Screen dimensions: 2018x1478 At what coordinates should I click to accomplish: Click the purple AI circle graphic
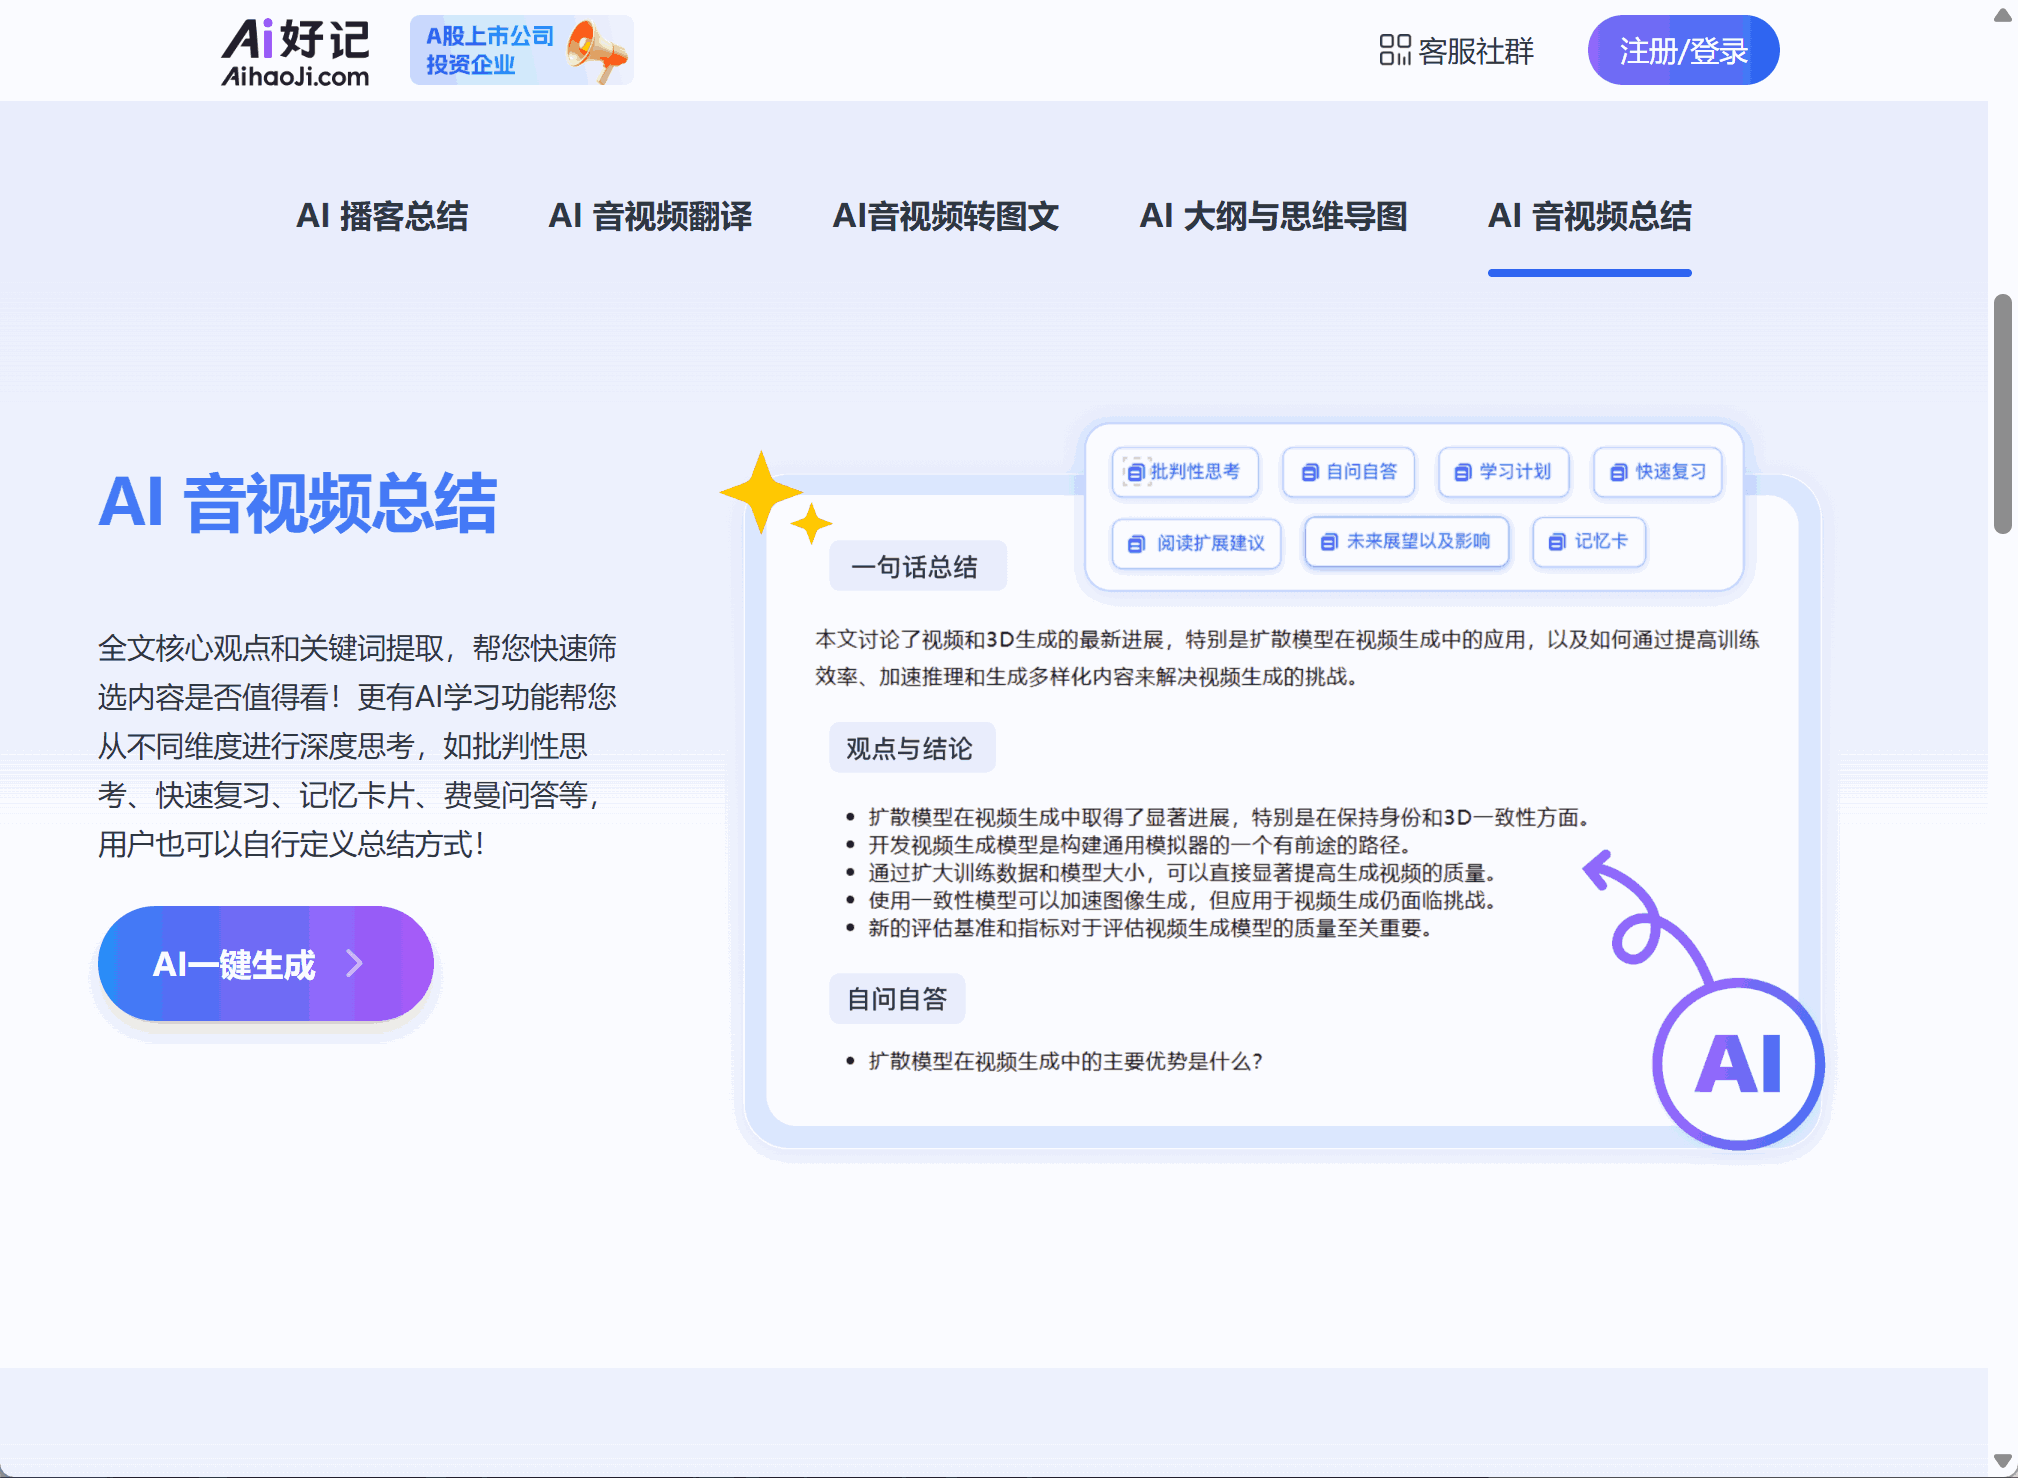[x=1737, y=1063]
